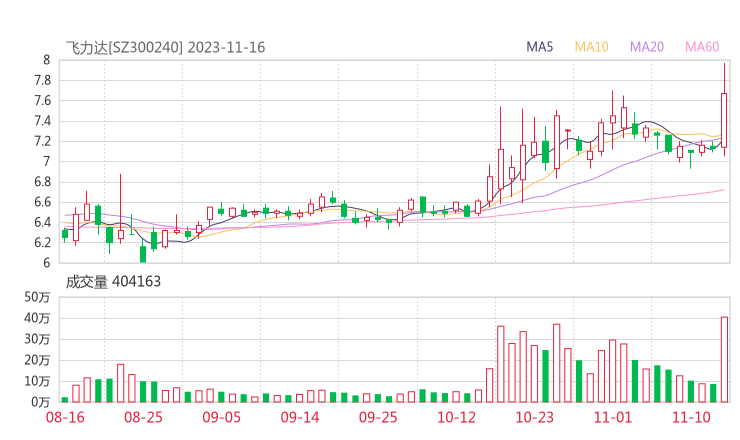The image size is (740, 440).
Task: Click the price axis label 7.2
Action: 42,141
